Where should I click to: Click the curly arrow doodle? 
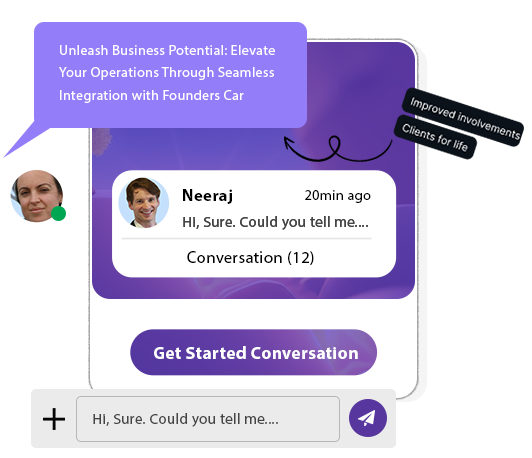338,148
